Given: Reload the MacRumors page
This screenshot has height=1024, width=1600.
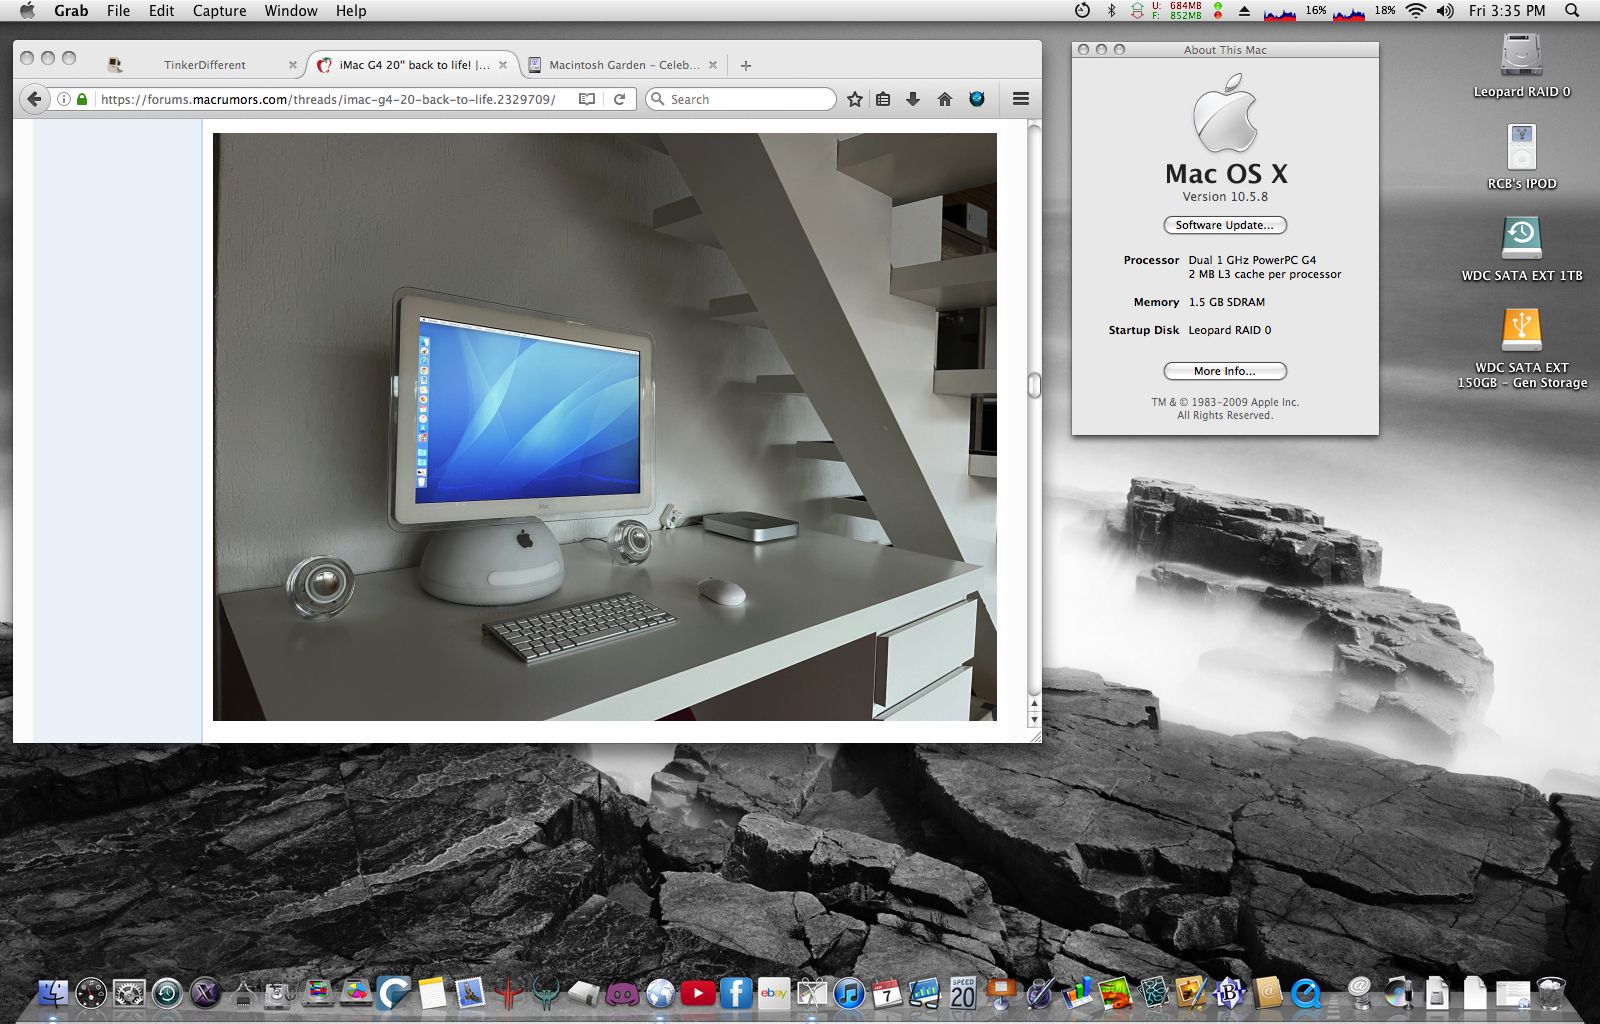Looking at the screenshot, I should point(619,99).
